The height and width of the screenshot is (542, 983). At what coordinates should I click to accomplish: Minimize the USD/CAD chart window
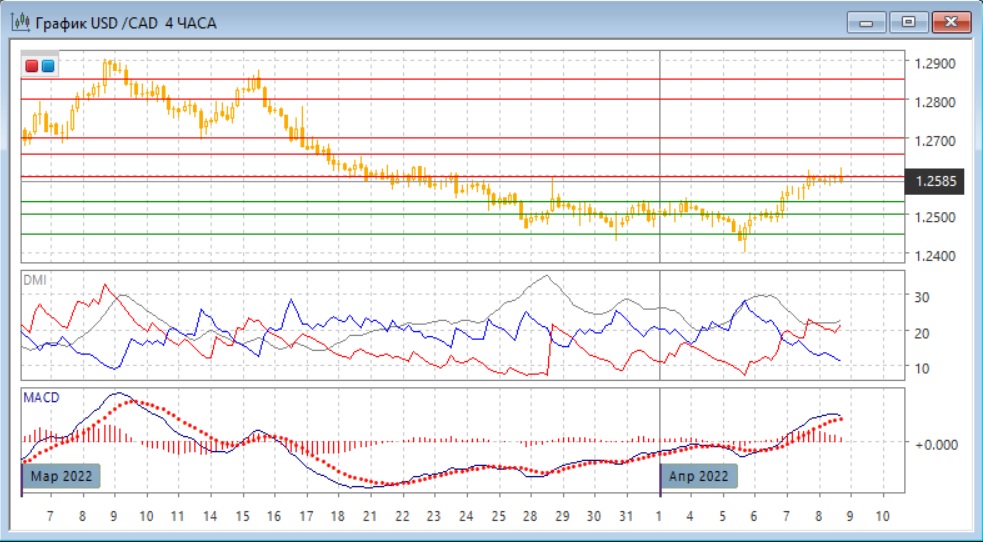pos(866,22)
